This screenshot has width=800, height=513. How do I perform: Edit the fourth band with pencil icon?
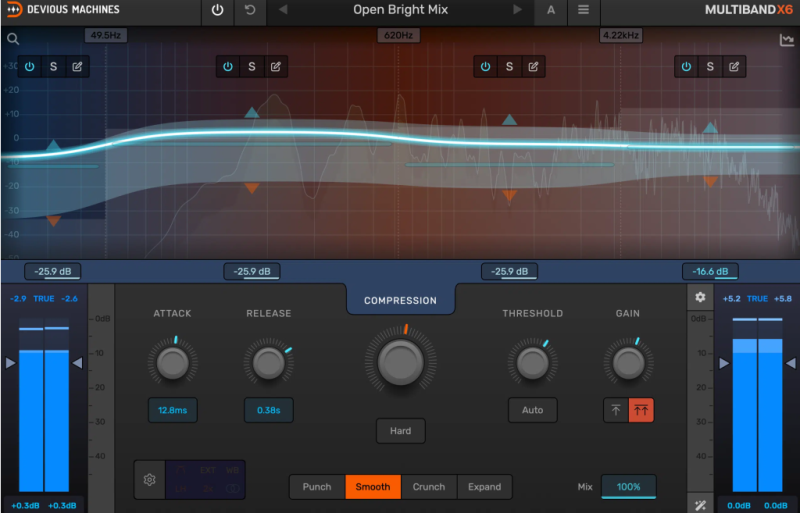(734, 67)
